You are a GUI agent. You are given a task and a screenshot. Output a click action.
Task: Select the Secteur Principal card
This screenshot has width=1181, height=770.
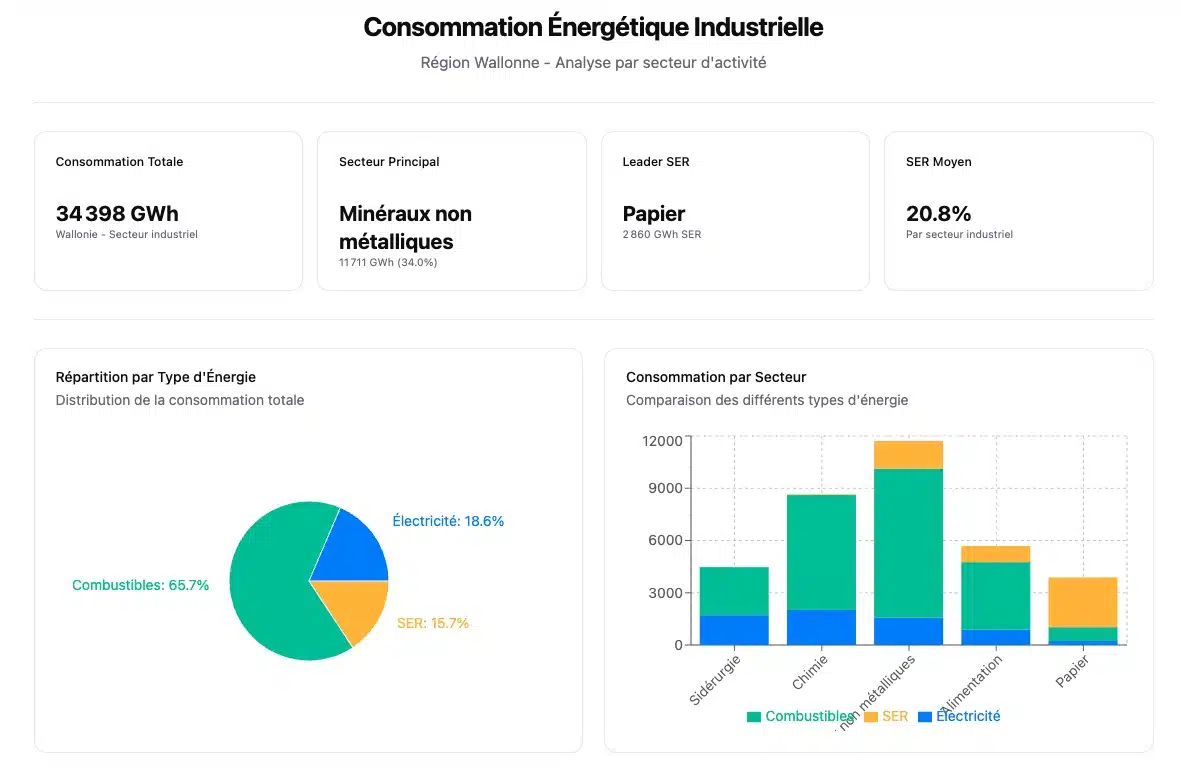coord(451,211)
